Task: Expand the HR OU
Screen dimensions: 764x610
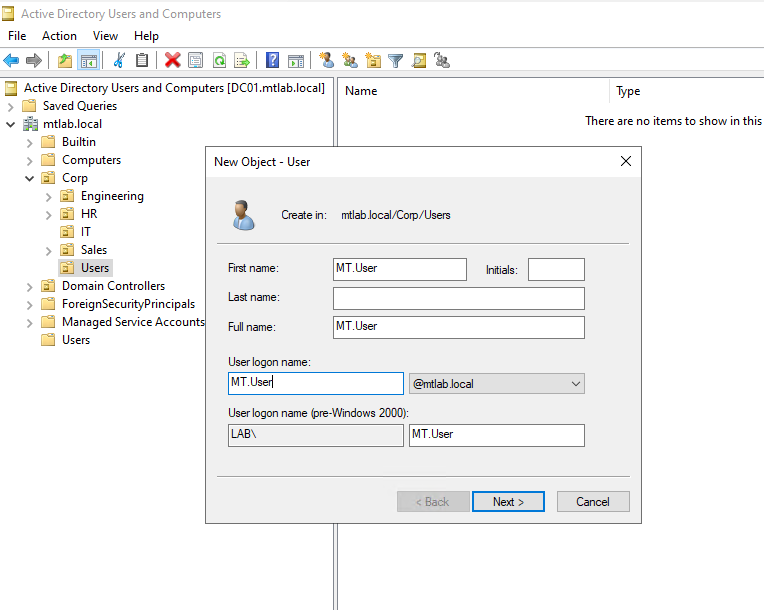Action: [49, 214]
